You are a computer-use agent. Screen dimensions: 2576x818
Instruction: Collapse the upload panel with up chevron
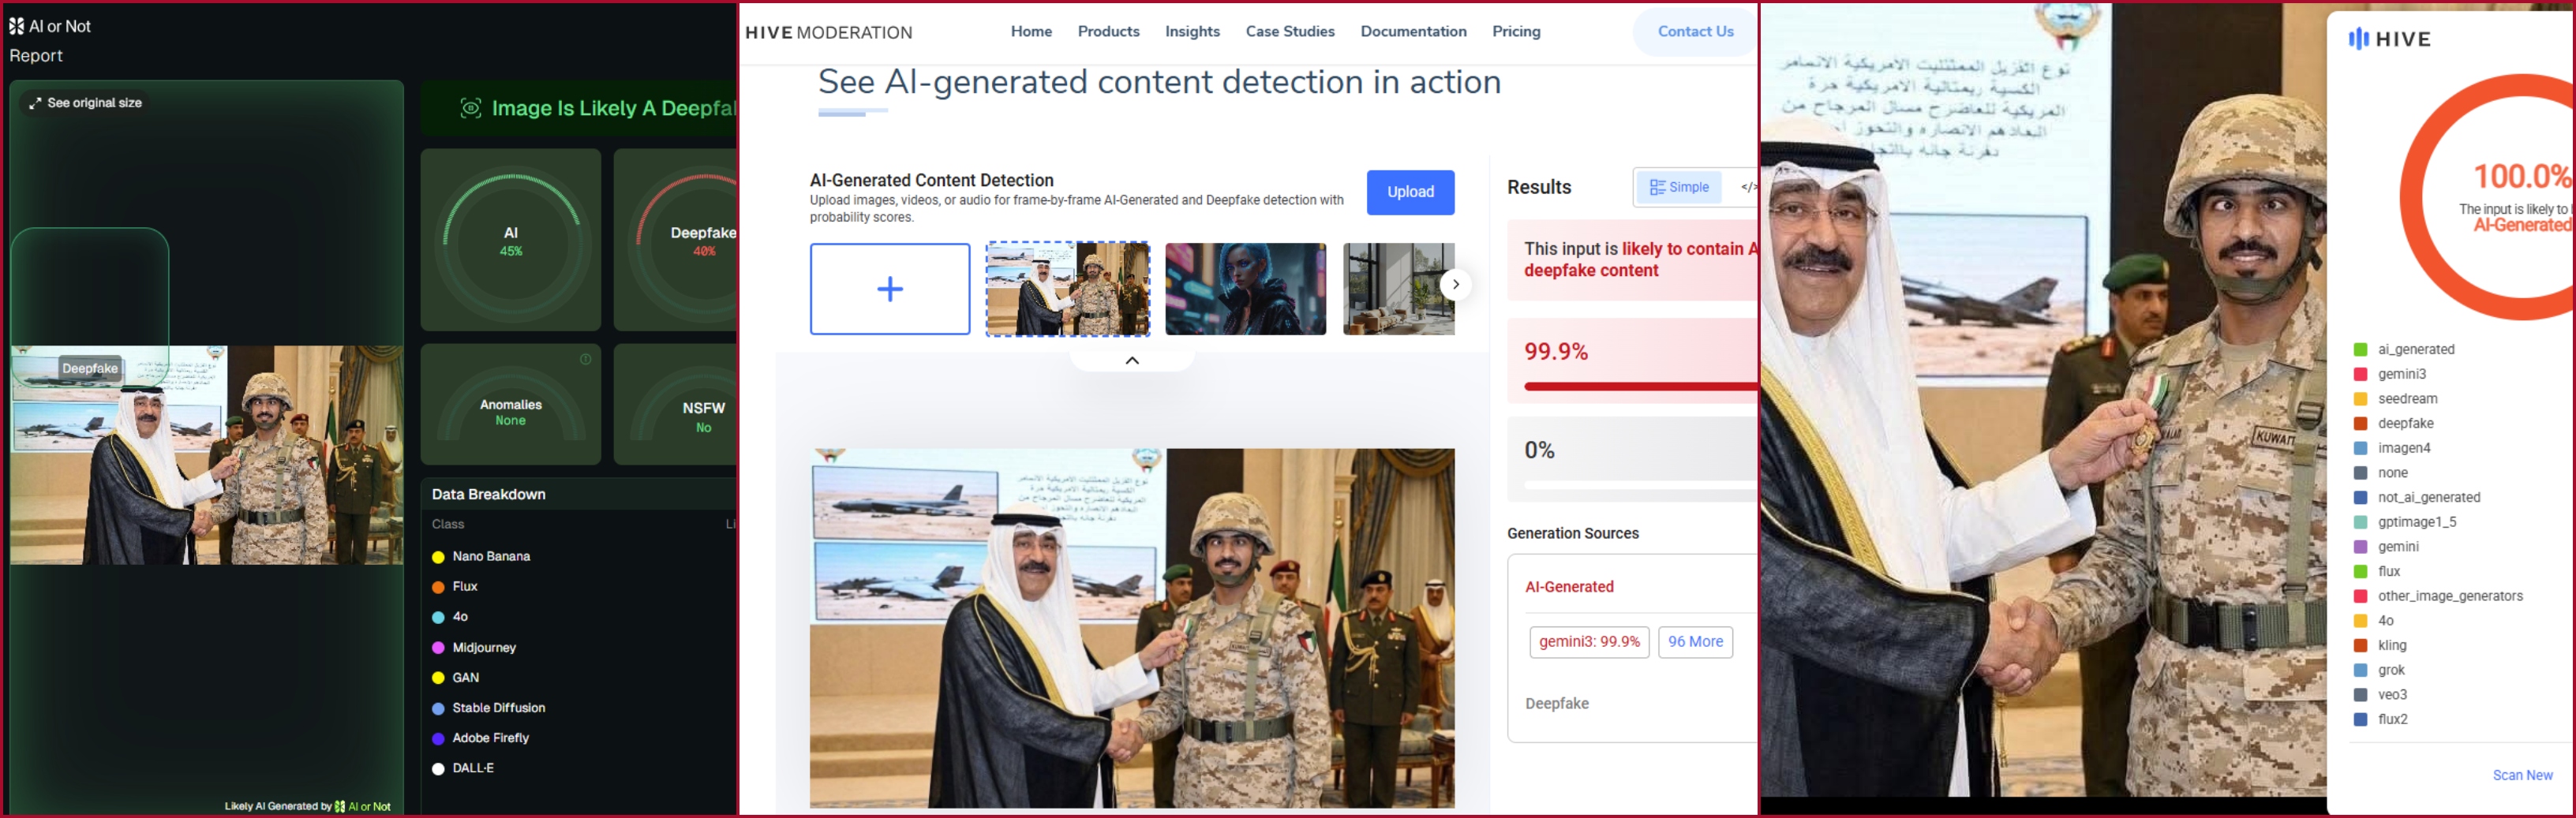pyautogui.click(x=1132, y=360)
